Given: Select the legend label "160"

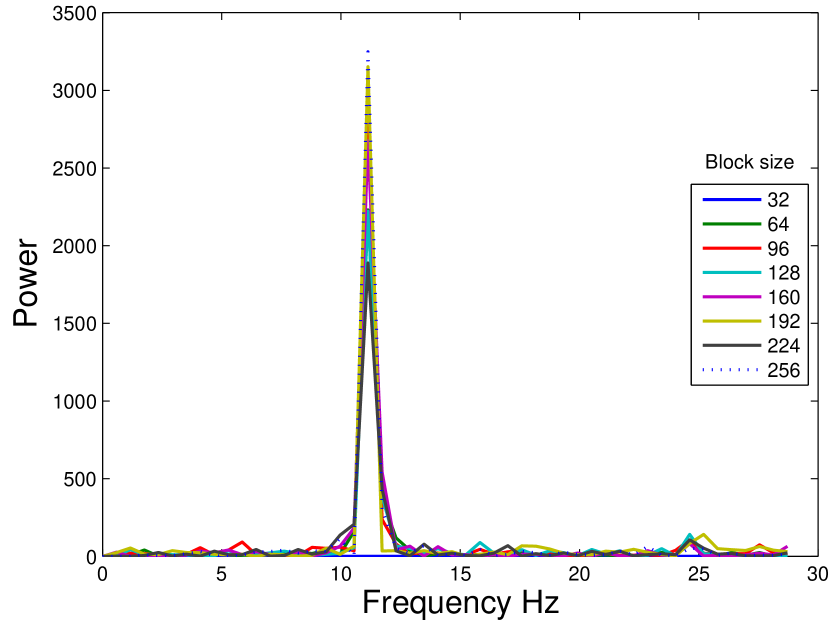Looking at the screenshot, I should point(783,298).
